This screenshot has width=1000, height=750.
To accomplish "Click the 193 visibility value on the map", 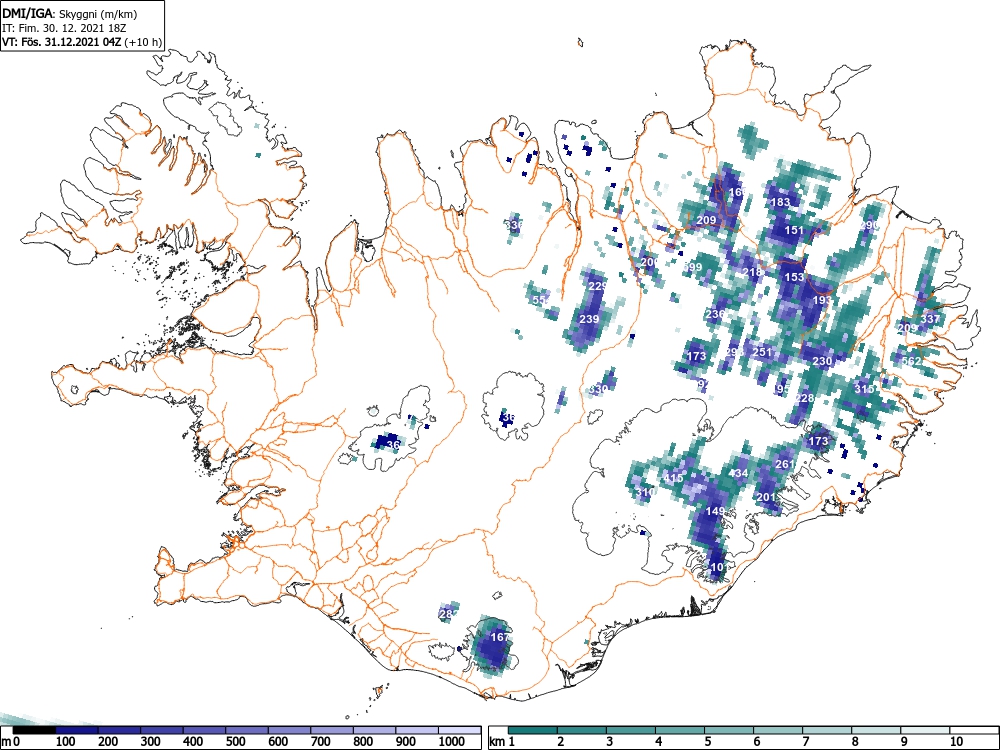I will (x=822, y=300).
